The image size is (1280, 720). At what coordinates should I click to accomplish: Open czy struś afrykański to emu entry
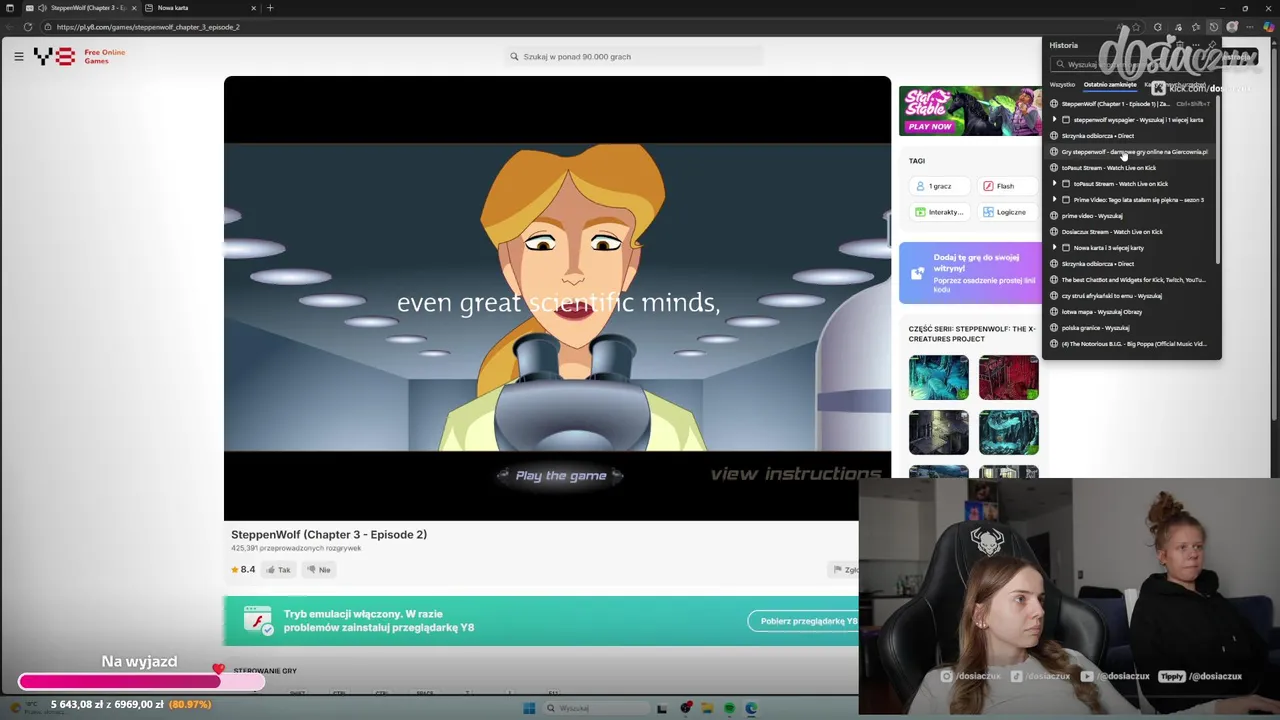tap(1131, 296)
